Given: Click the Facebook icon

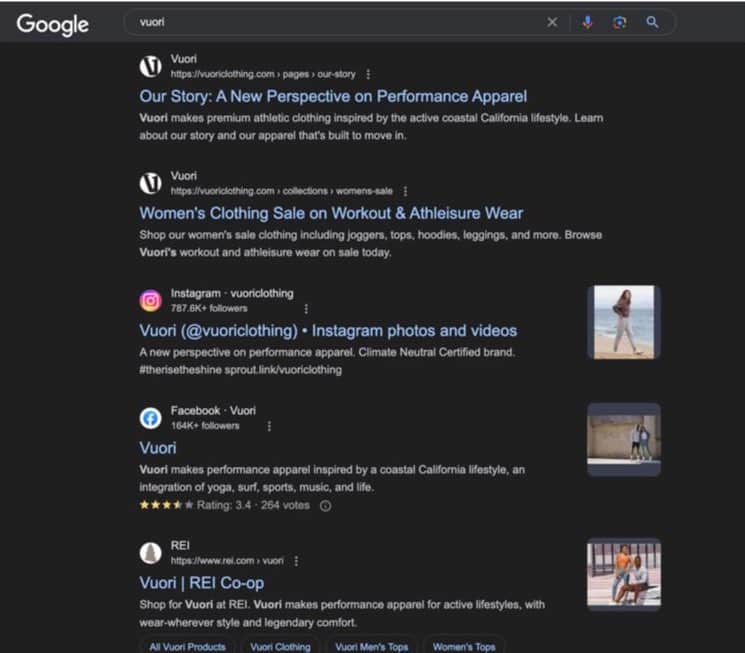Looking at the screenshot, I should [x=151, y=418].
